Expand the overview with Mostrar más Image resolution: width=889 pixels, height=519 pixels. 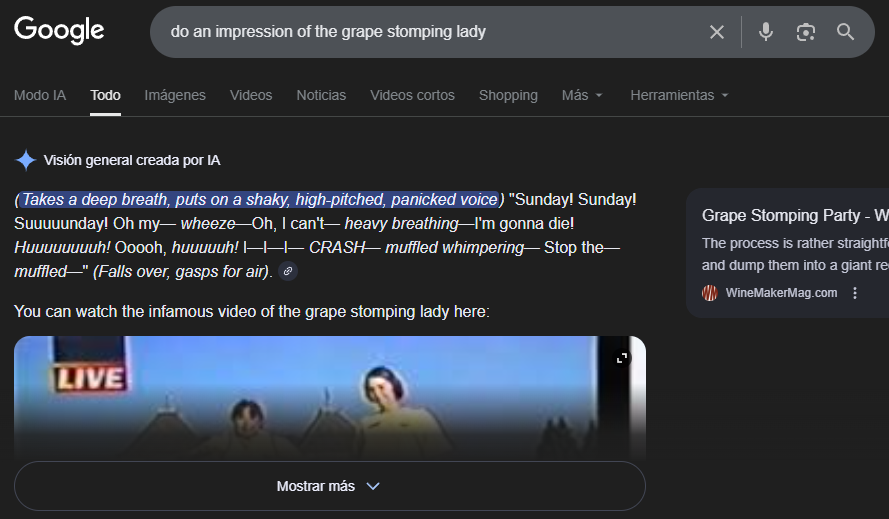[329, 486]
